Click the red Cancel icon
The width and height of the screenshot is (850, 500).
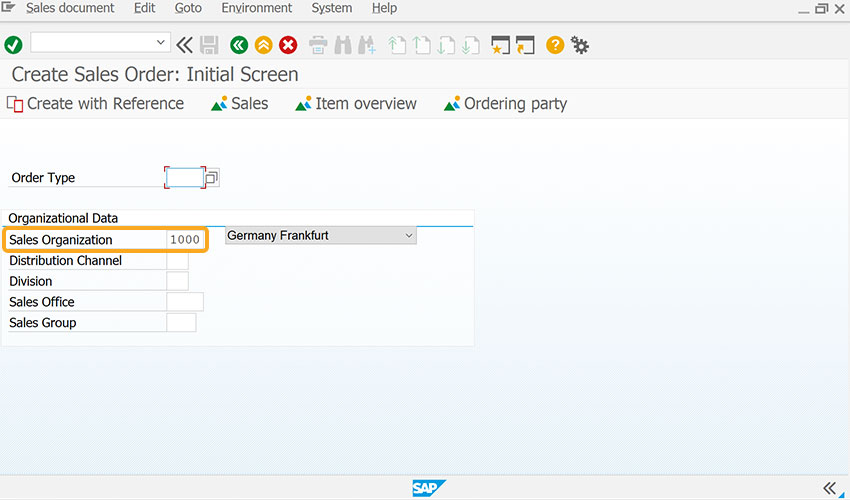click(x=288, y=45)
